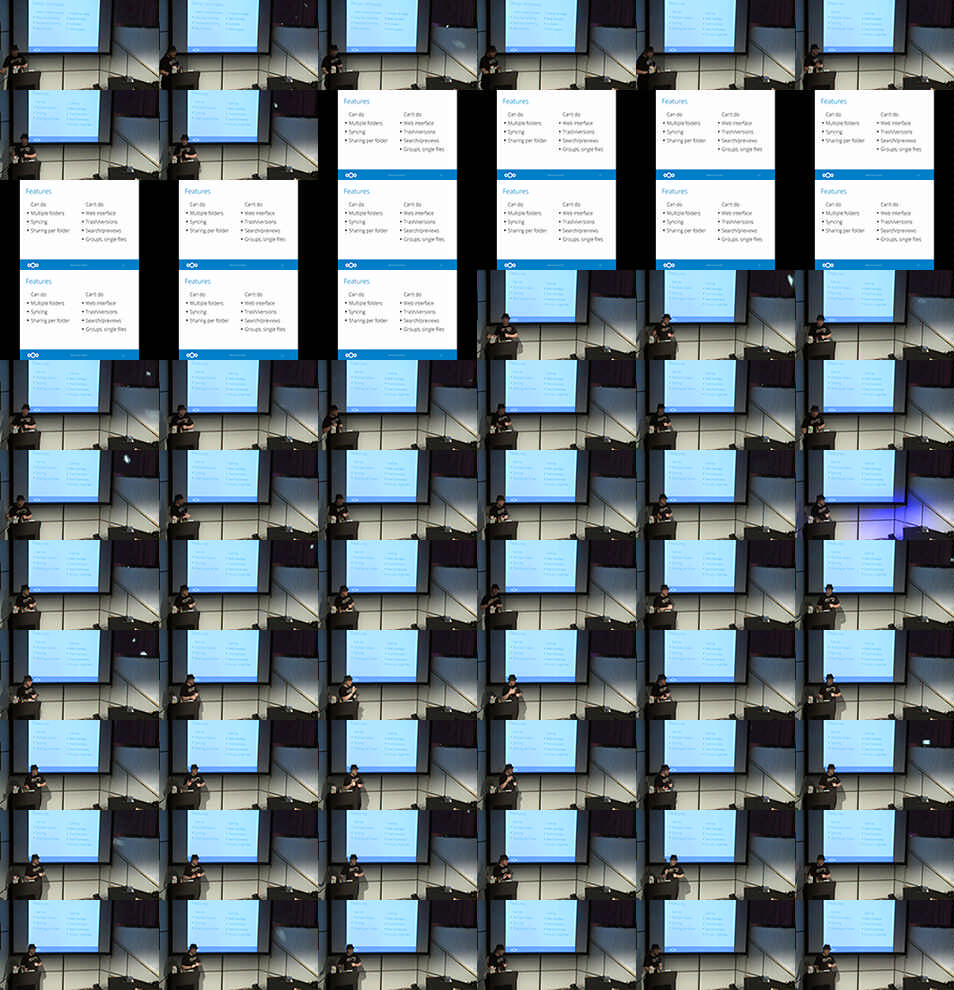Open the thumbnail with the blue light flare
The width and height of the screenshot is (954, 990).
tap(874, 495)
